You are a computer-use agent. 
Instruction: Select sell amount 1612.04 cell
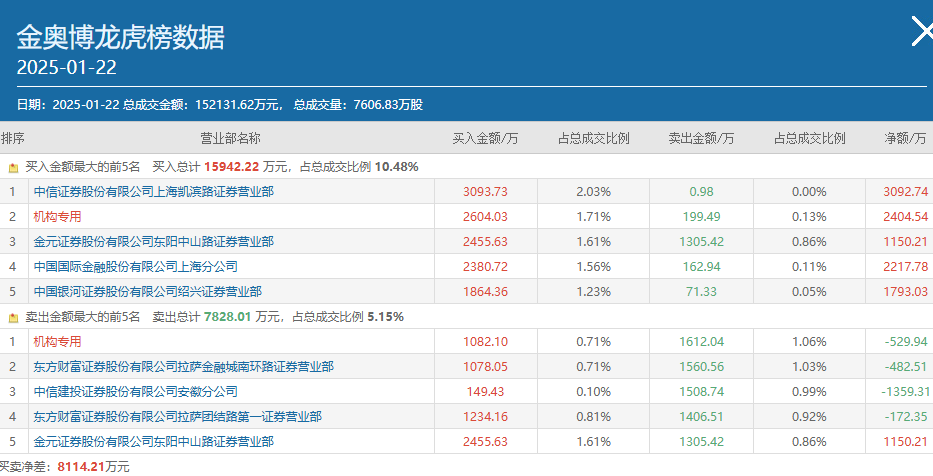pyautogui.click(x=702, y=342)
